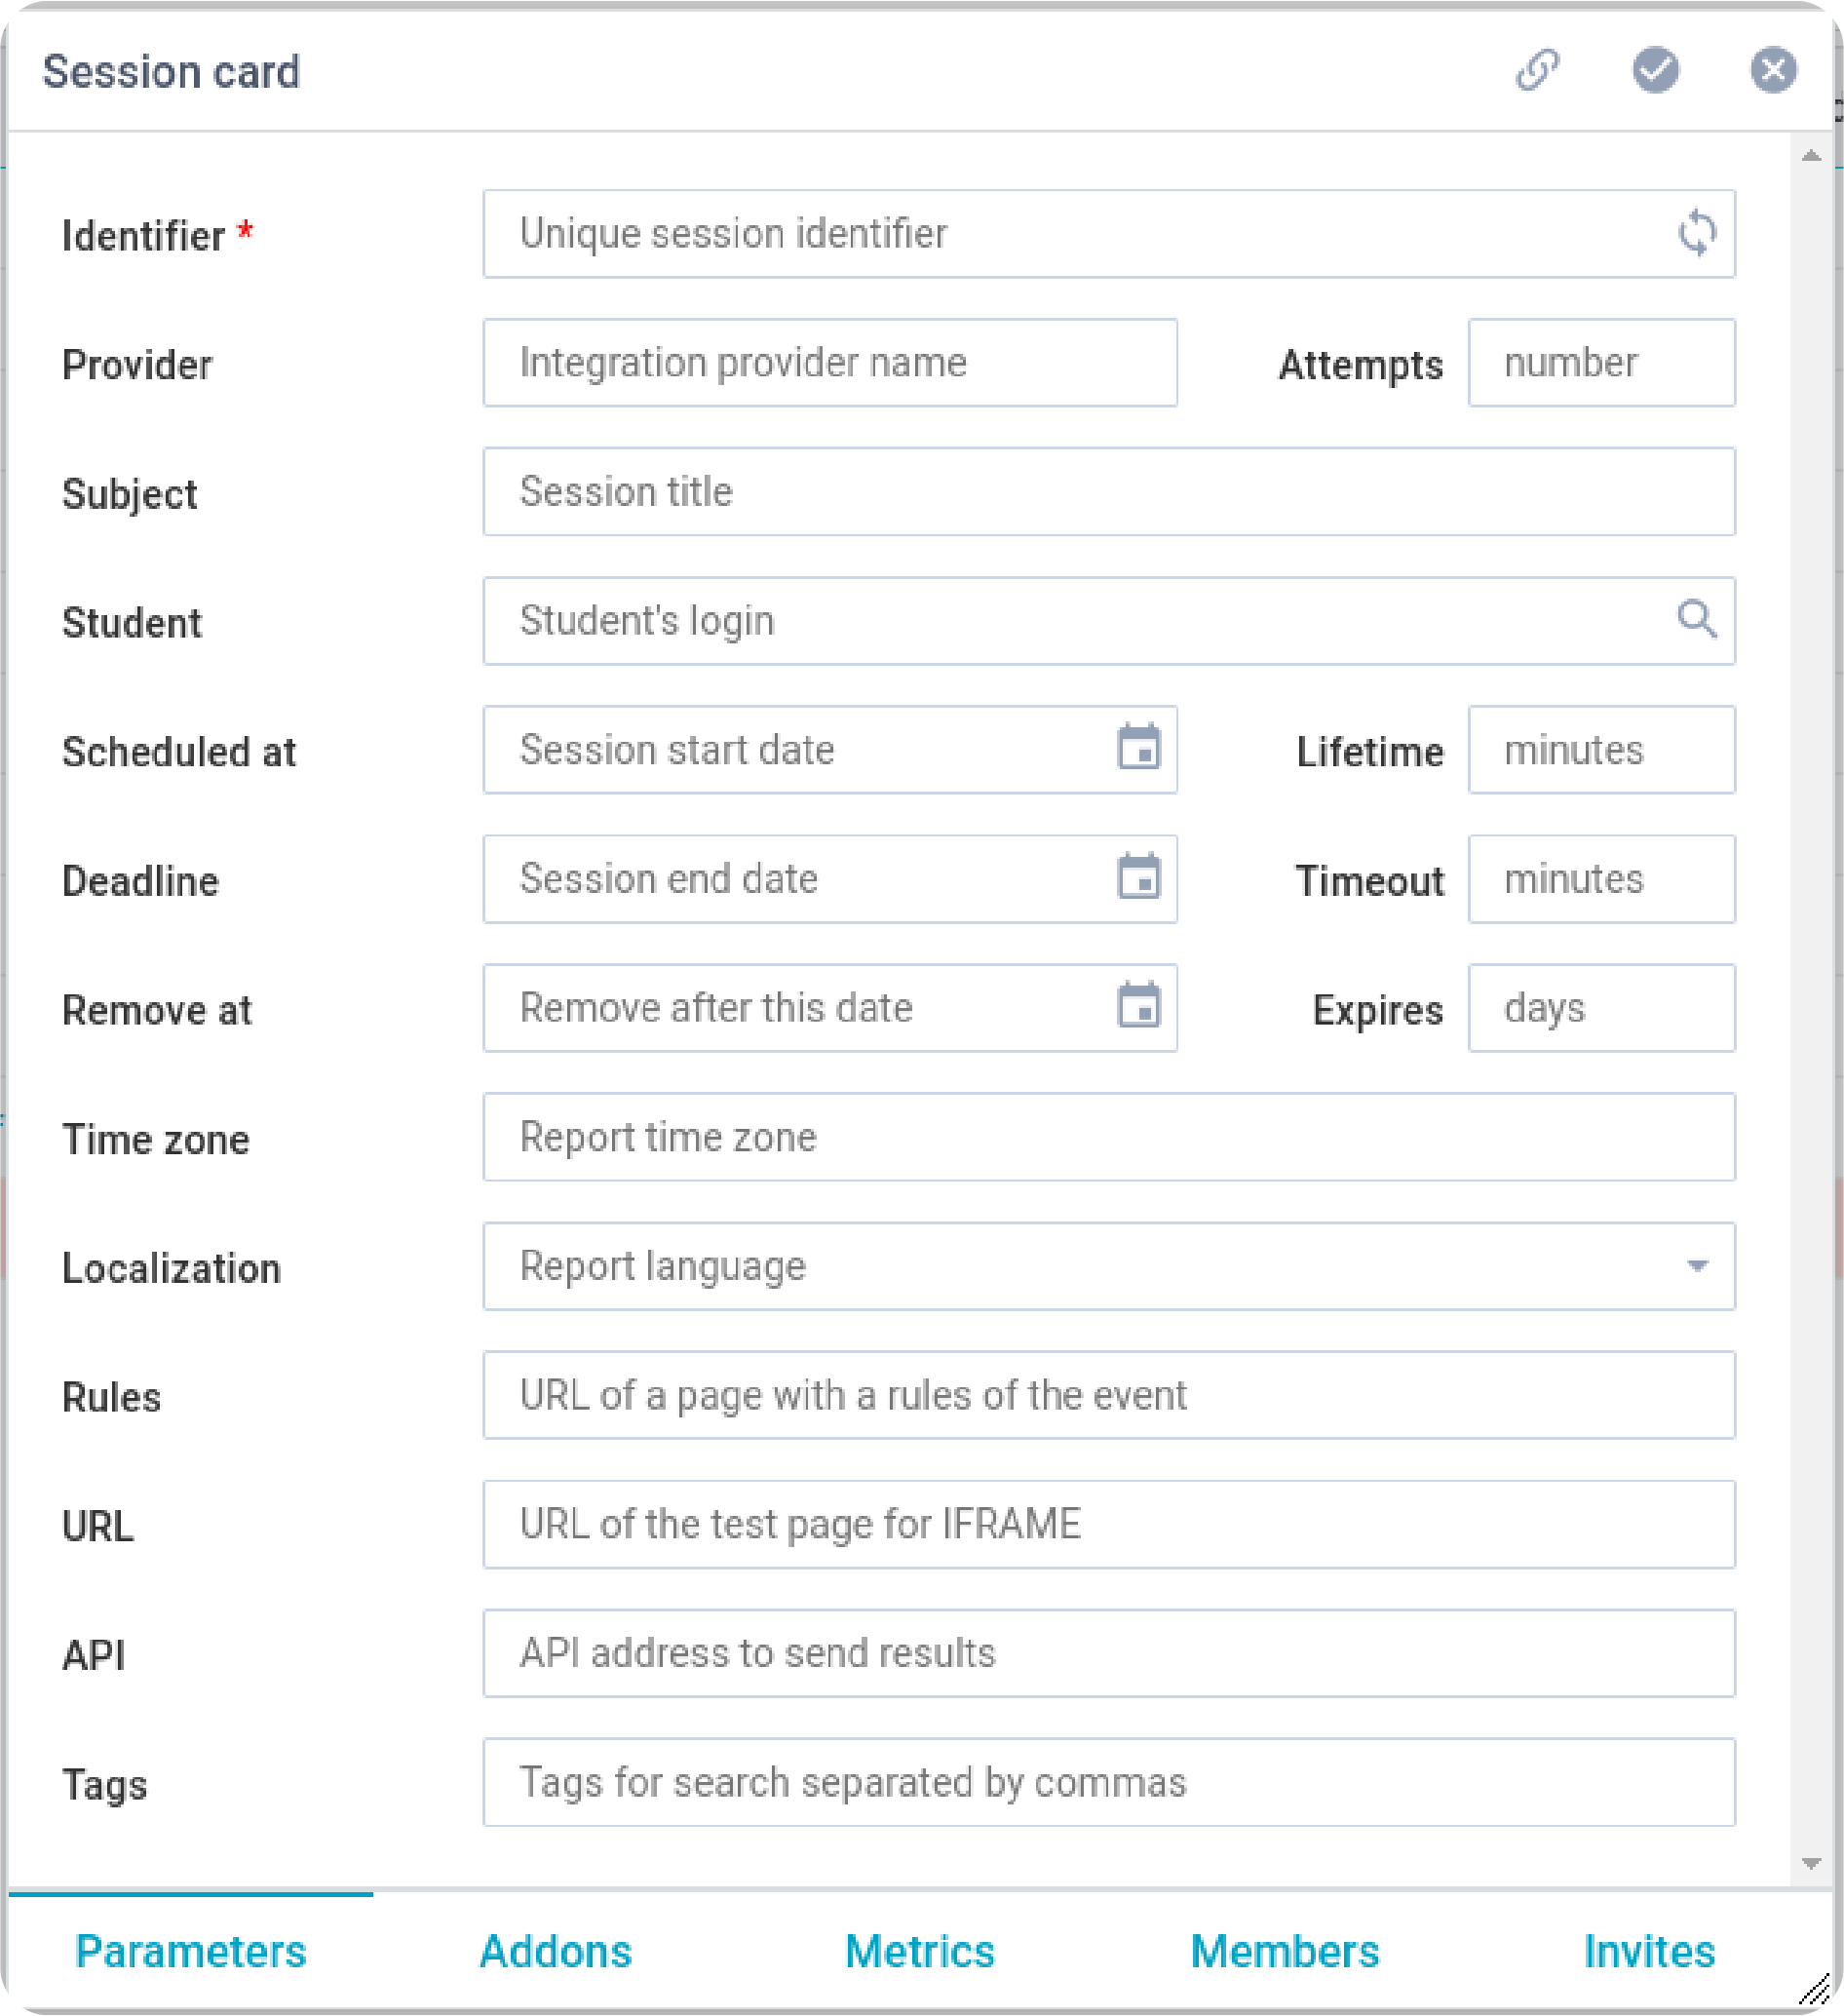
Task: Open the Members tab
Action: tap(1284, 1951)
